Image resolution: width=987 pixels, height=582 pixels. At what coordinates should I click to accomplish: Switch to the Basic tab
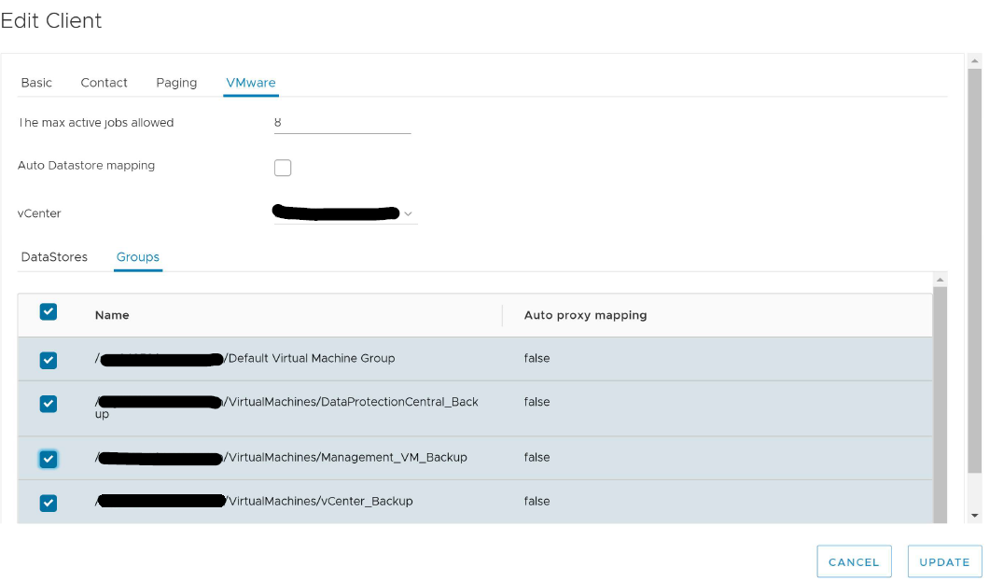[x=36, y=83]
